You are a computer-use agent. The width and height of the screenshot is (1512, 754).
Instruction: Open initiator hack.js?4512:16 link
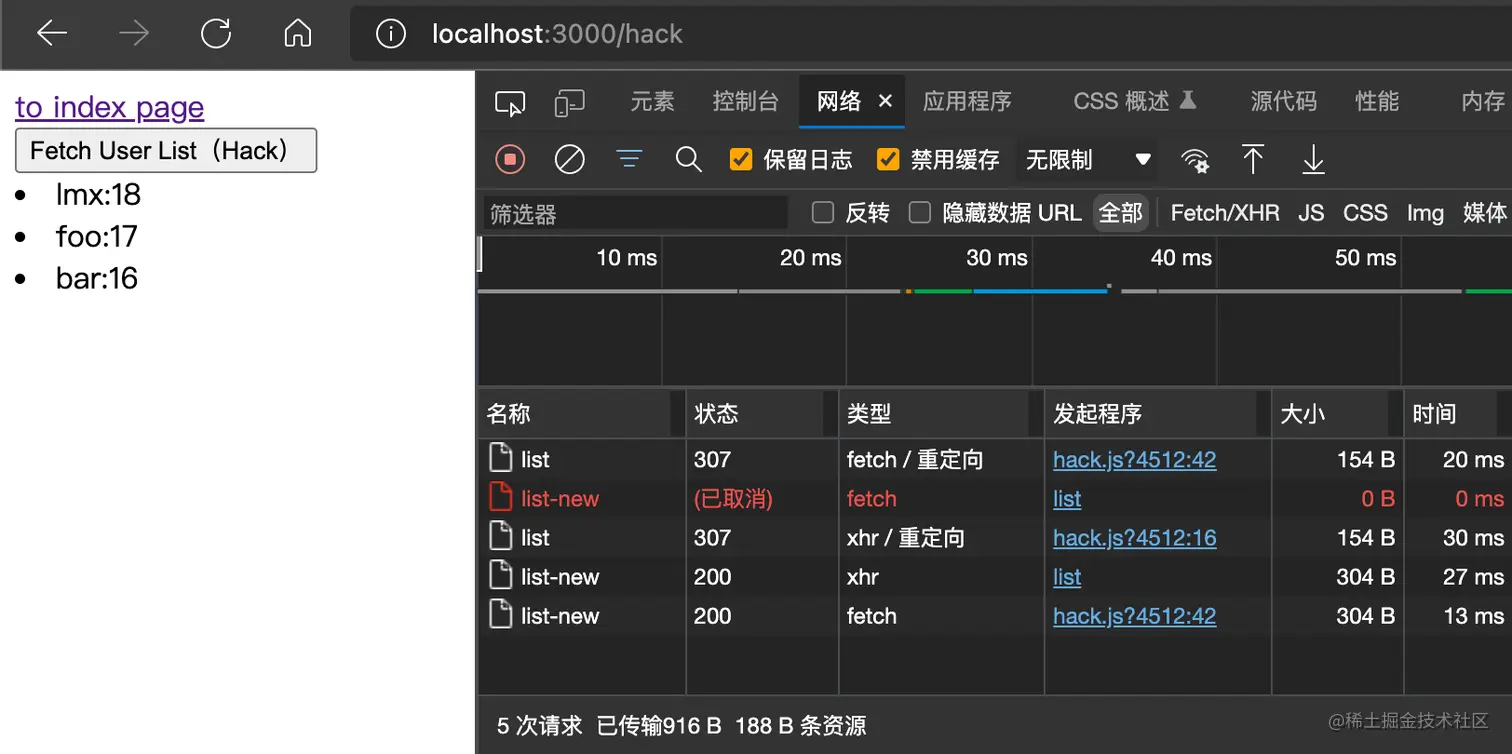tap(1135, 538)
